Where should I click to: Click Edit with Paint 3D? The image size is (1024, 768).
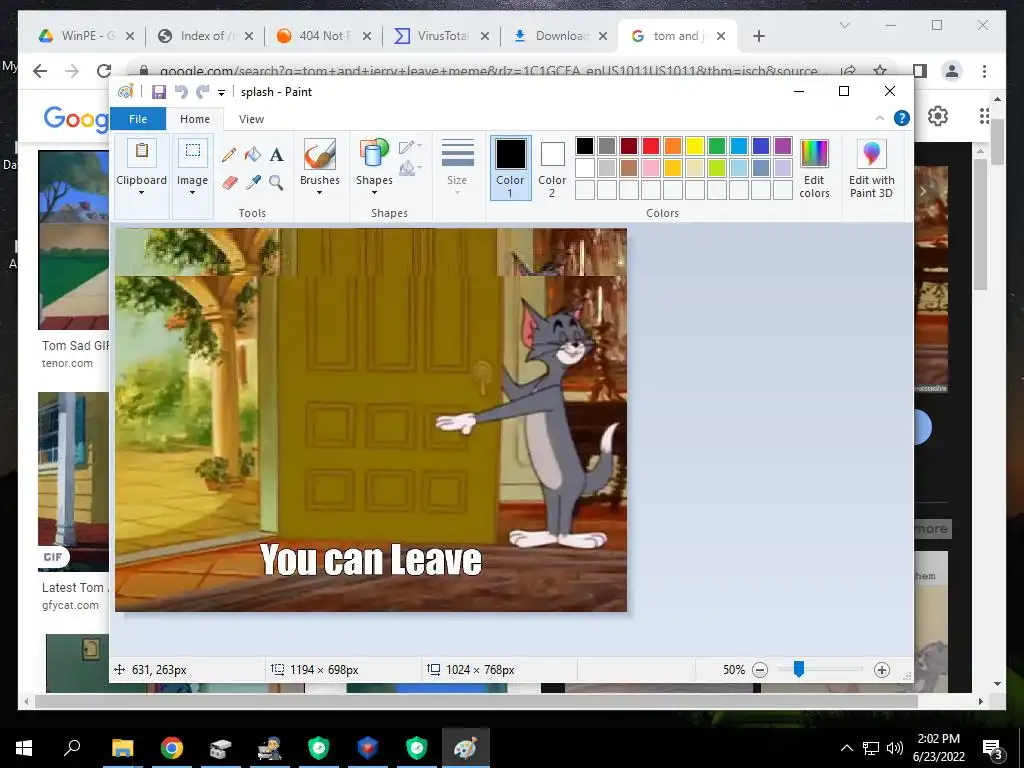coord(872,168)
